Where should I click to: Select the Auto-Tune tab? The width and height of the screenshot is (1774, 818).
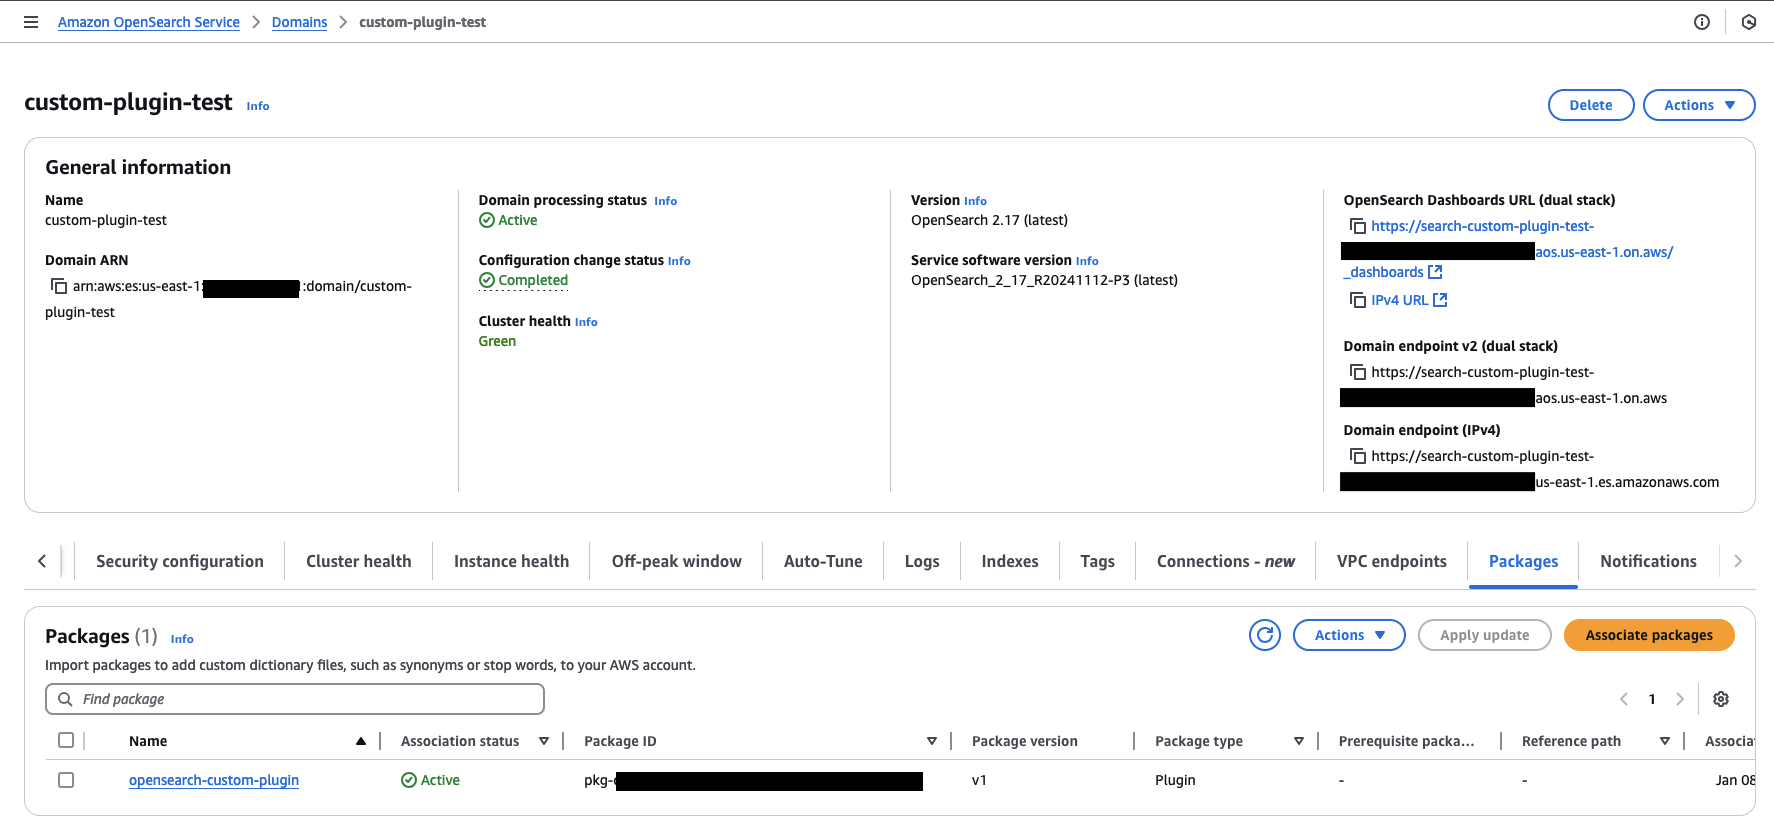pyautogui.click(x=823, y=562)
